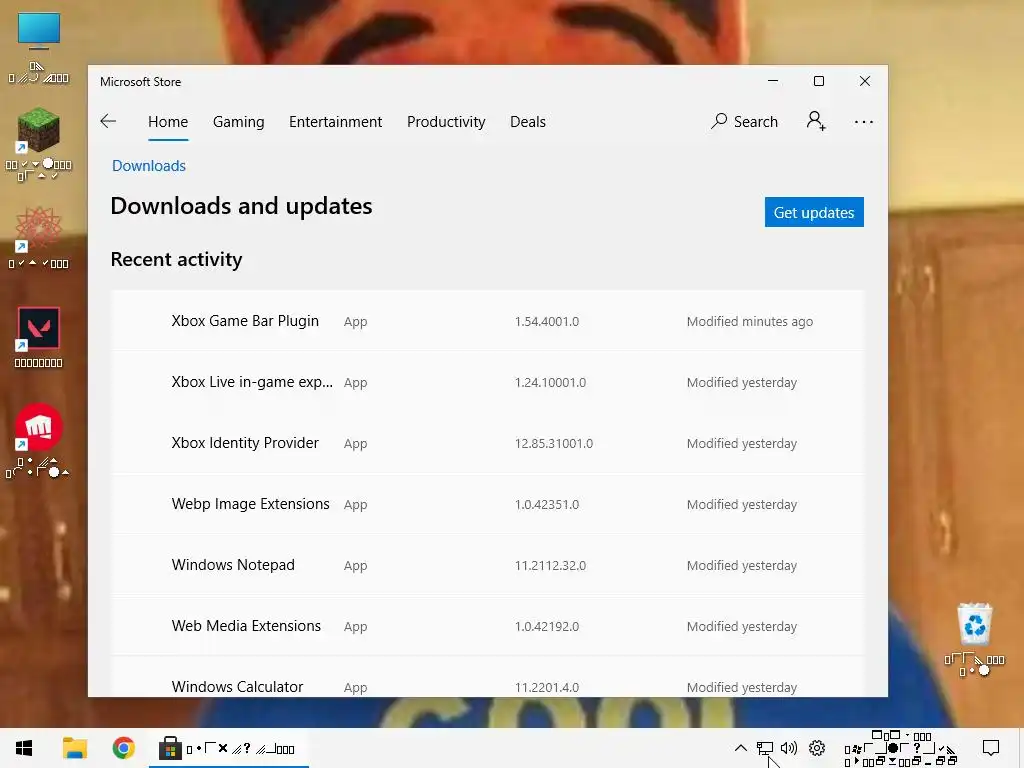Open File Explorer from the taskbar
Viewport: 1024px width, 768px height.
tap(75, 748)
